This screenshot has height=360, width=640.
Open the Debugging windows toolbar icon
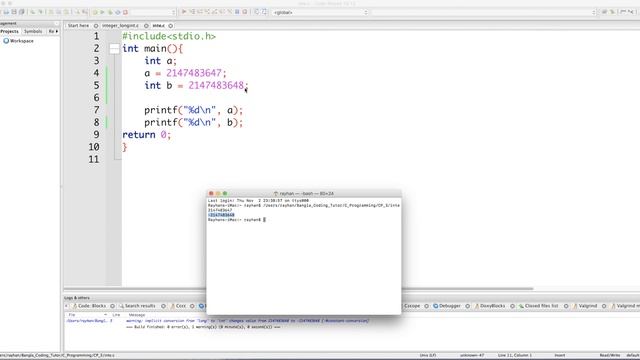tap(257, 12)
